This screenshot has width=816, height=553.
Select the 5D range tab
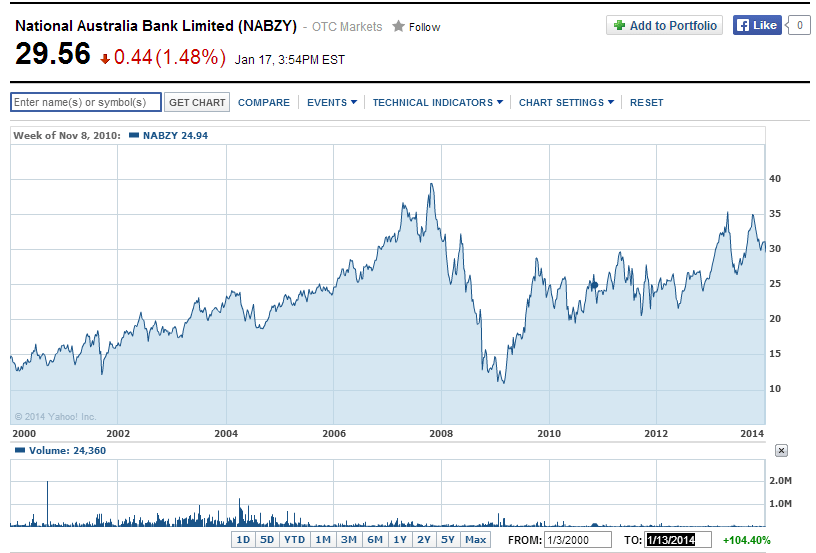point(267,539)
